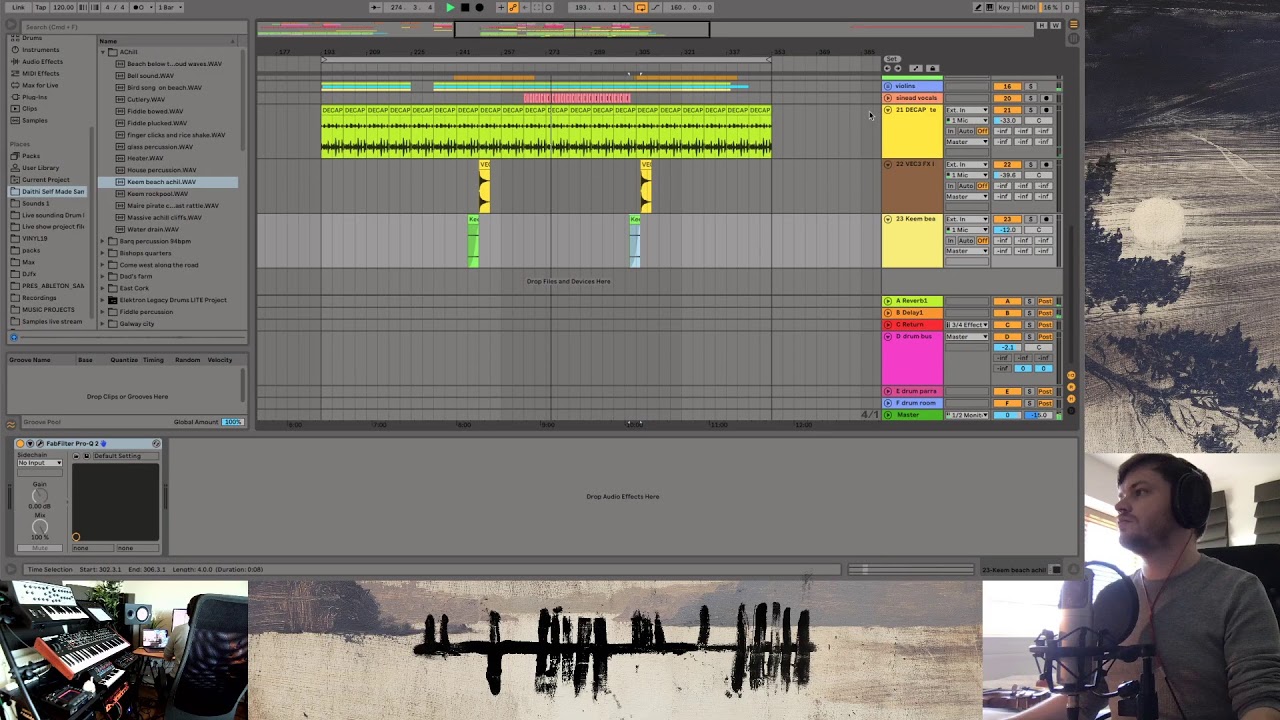Select Audio Effects browser category
The height and width of the screenshot is (720, 1280).
42,61
